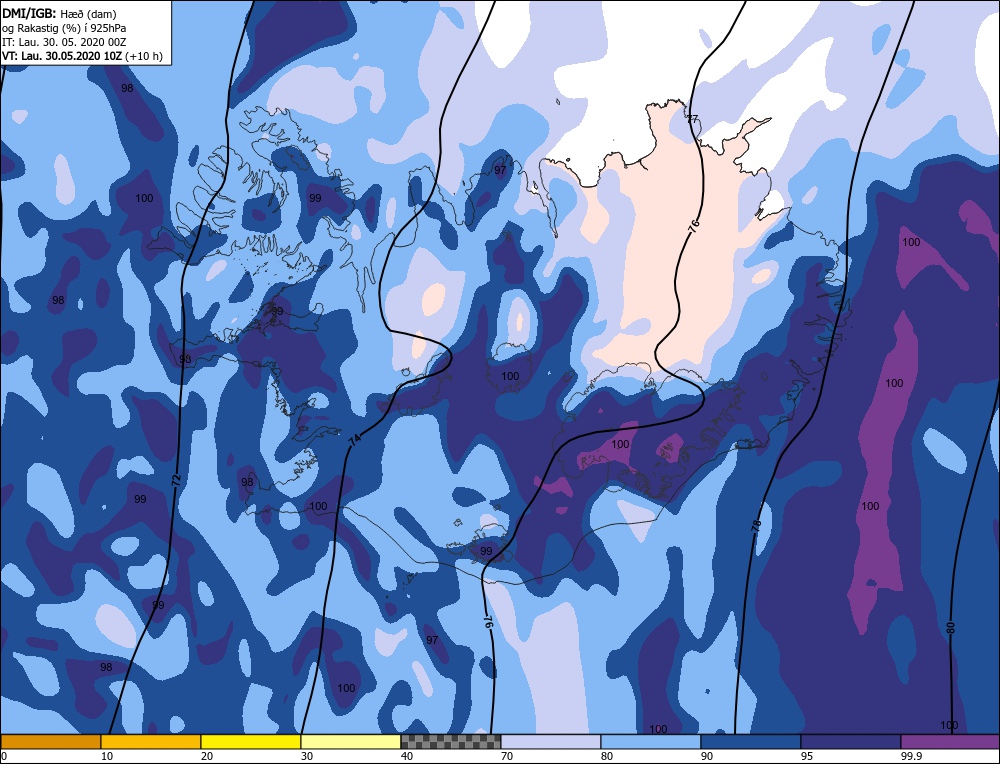
Task: Select the pale yellow 30–40 legend swatch
Action: click(351, 741)
